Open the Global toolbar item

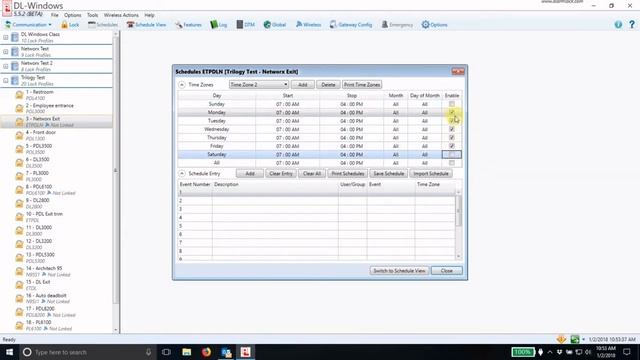coord(275,24)
